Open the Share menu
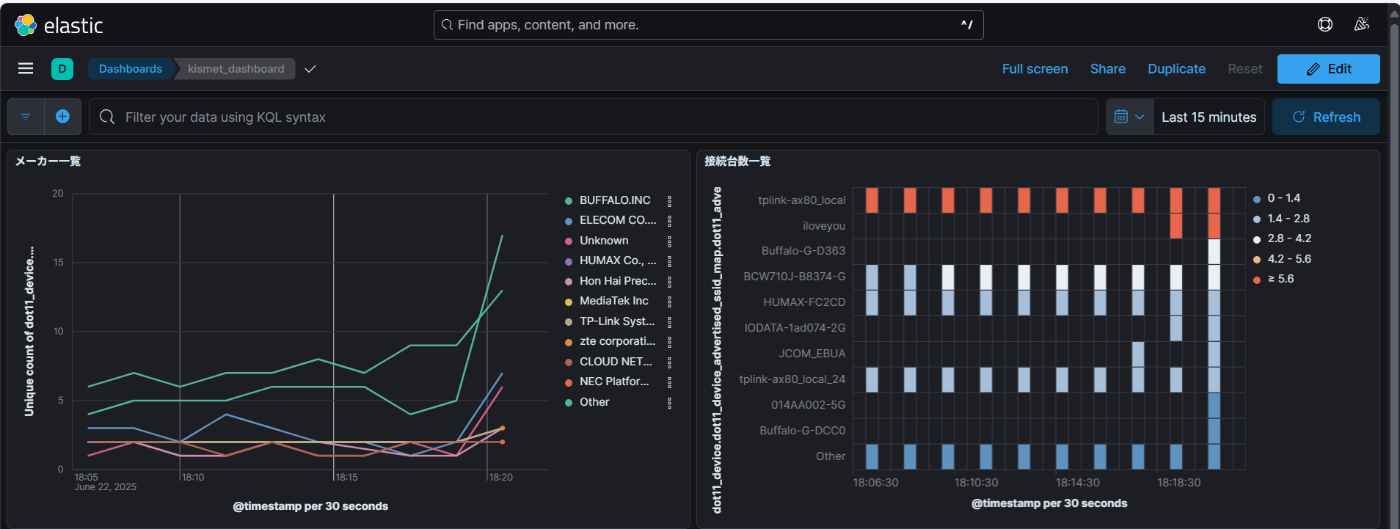The height and width of the screenshot is (529, 1400). [x=1107, y=69]
